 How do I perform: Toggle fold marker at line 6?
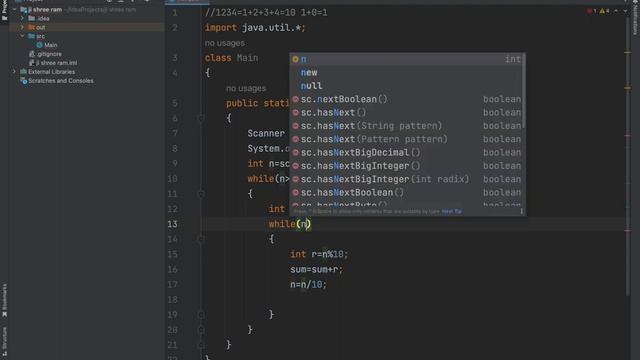point(201,118)
